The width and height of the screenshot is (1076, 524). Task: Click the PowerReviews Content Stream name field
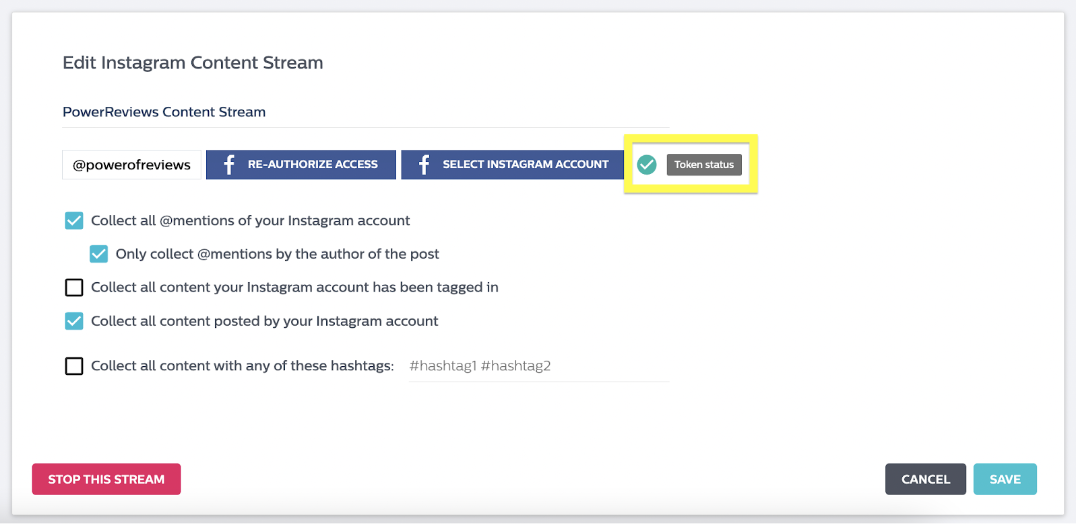coord(366,112)
